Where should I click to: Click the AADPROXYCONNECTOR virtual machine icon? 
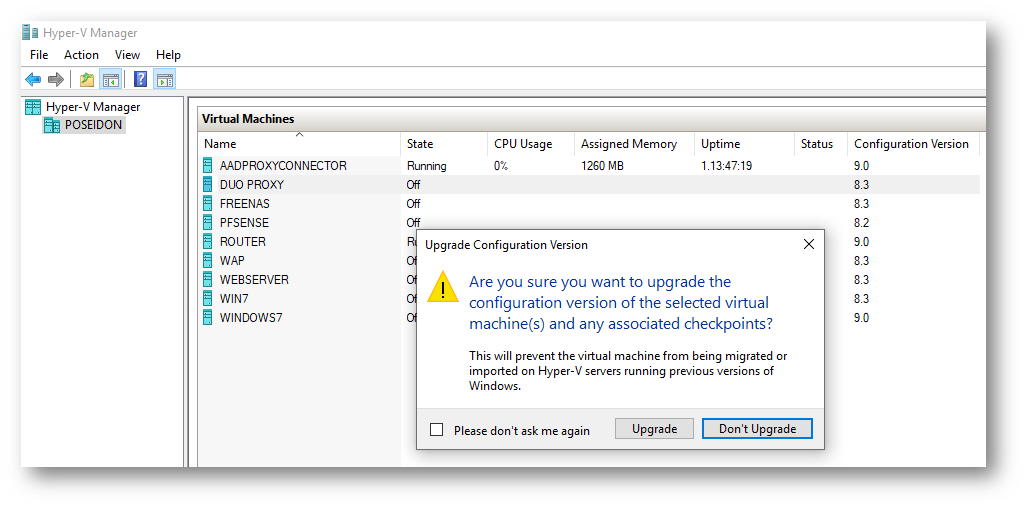(208, 166)
